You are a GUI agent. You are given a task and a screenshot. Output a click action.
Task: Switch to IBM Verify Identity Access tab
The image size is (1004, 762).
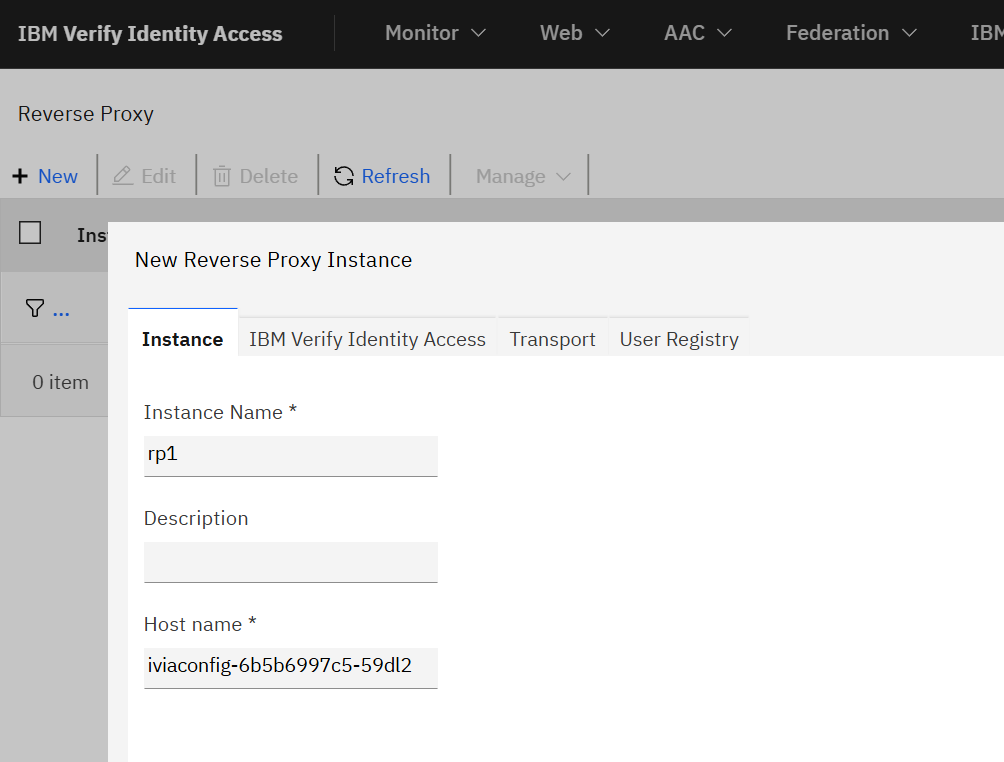tap(368, 339)
